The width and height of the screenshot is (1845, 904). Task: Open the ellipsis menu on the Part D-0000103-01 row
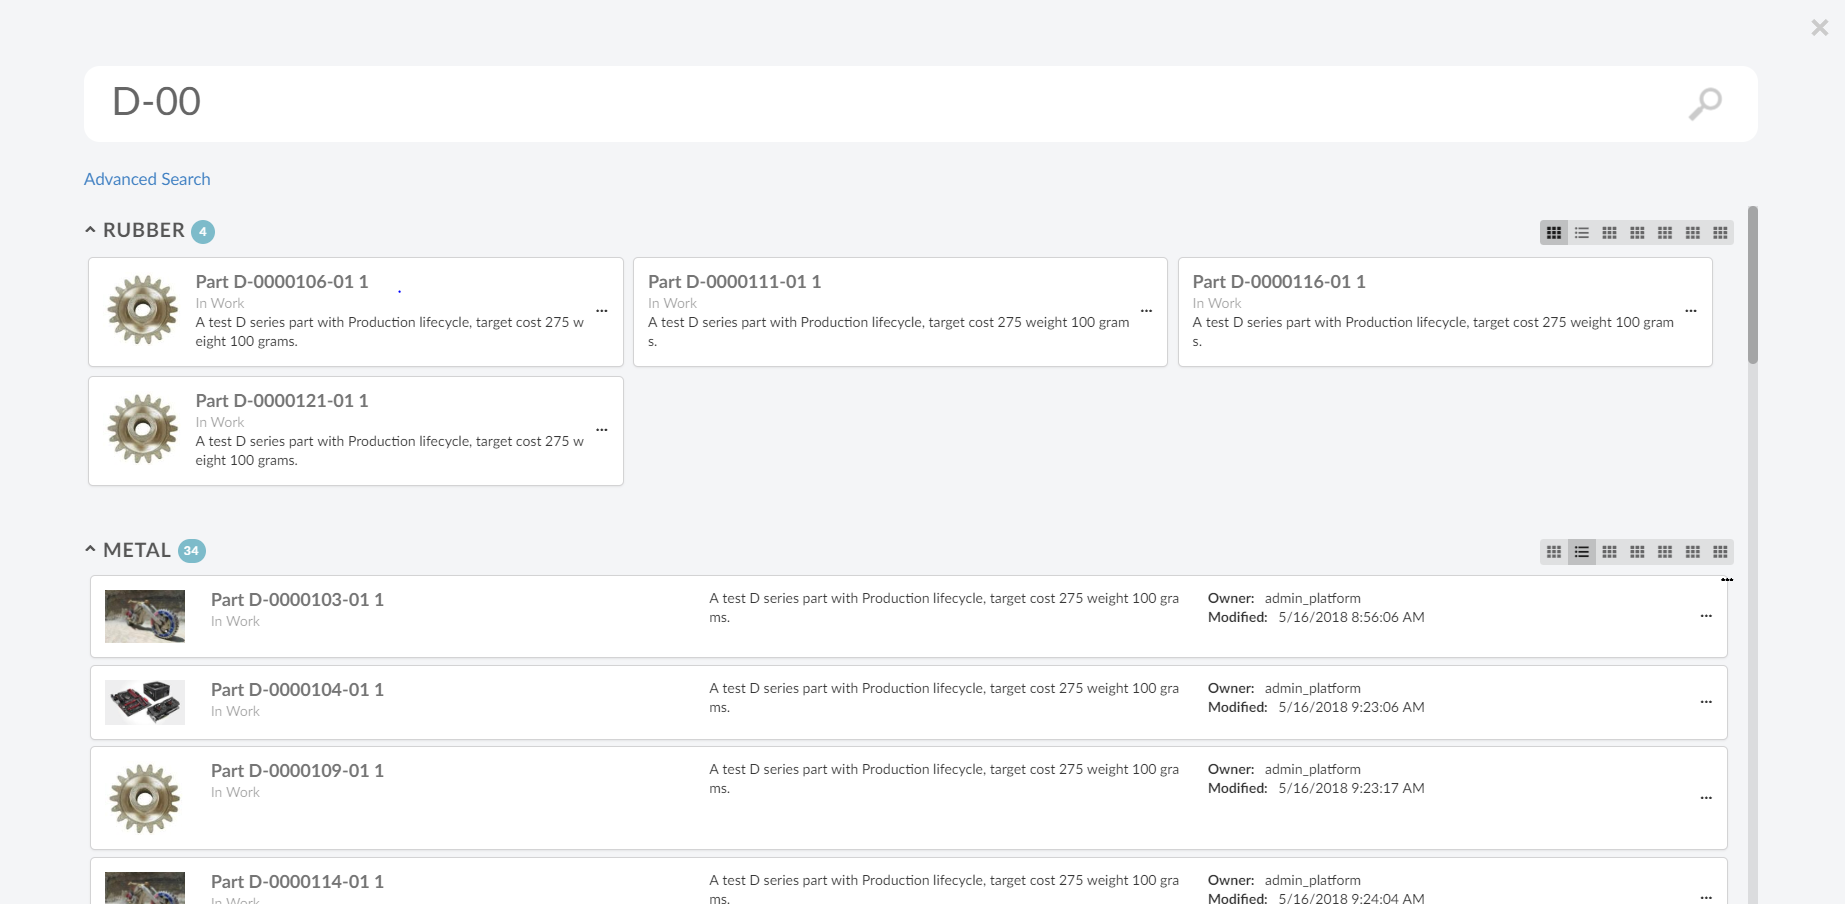1706,616
